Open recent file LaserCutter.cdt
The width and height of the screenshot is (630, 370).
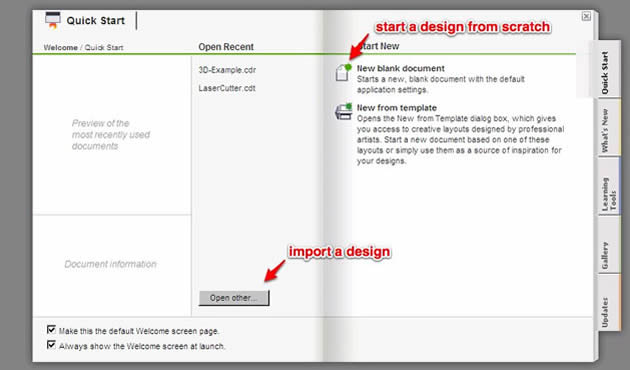click(227, 88)
